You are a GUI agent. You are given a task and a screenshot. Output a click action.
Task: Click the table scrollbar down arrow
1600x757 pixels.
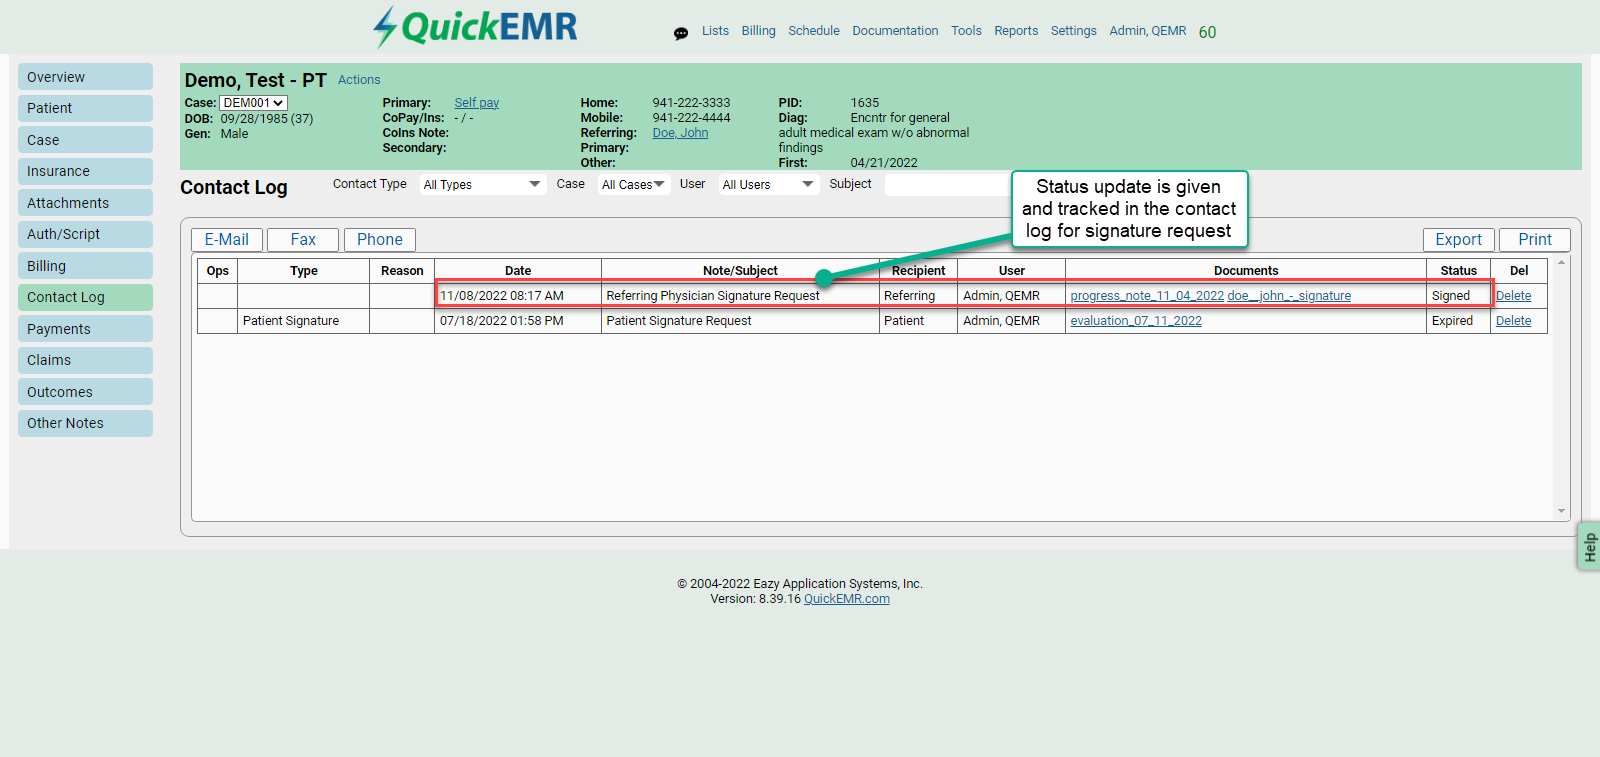1561,511
